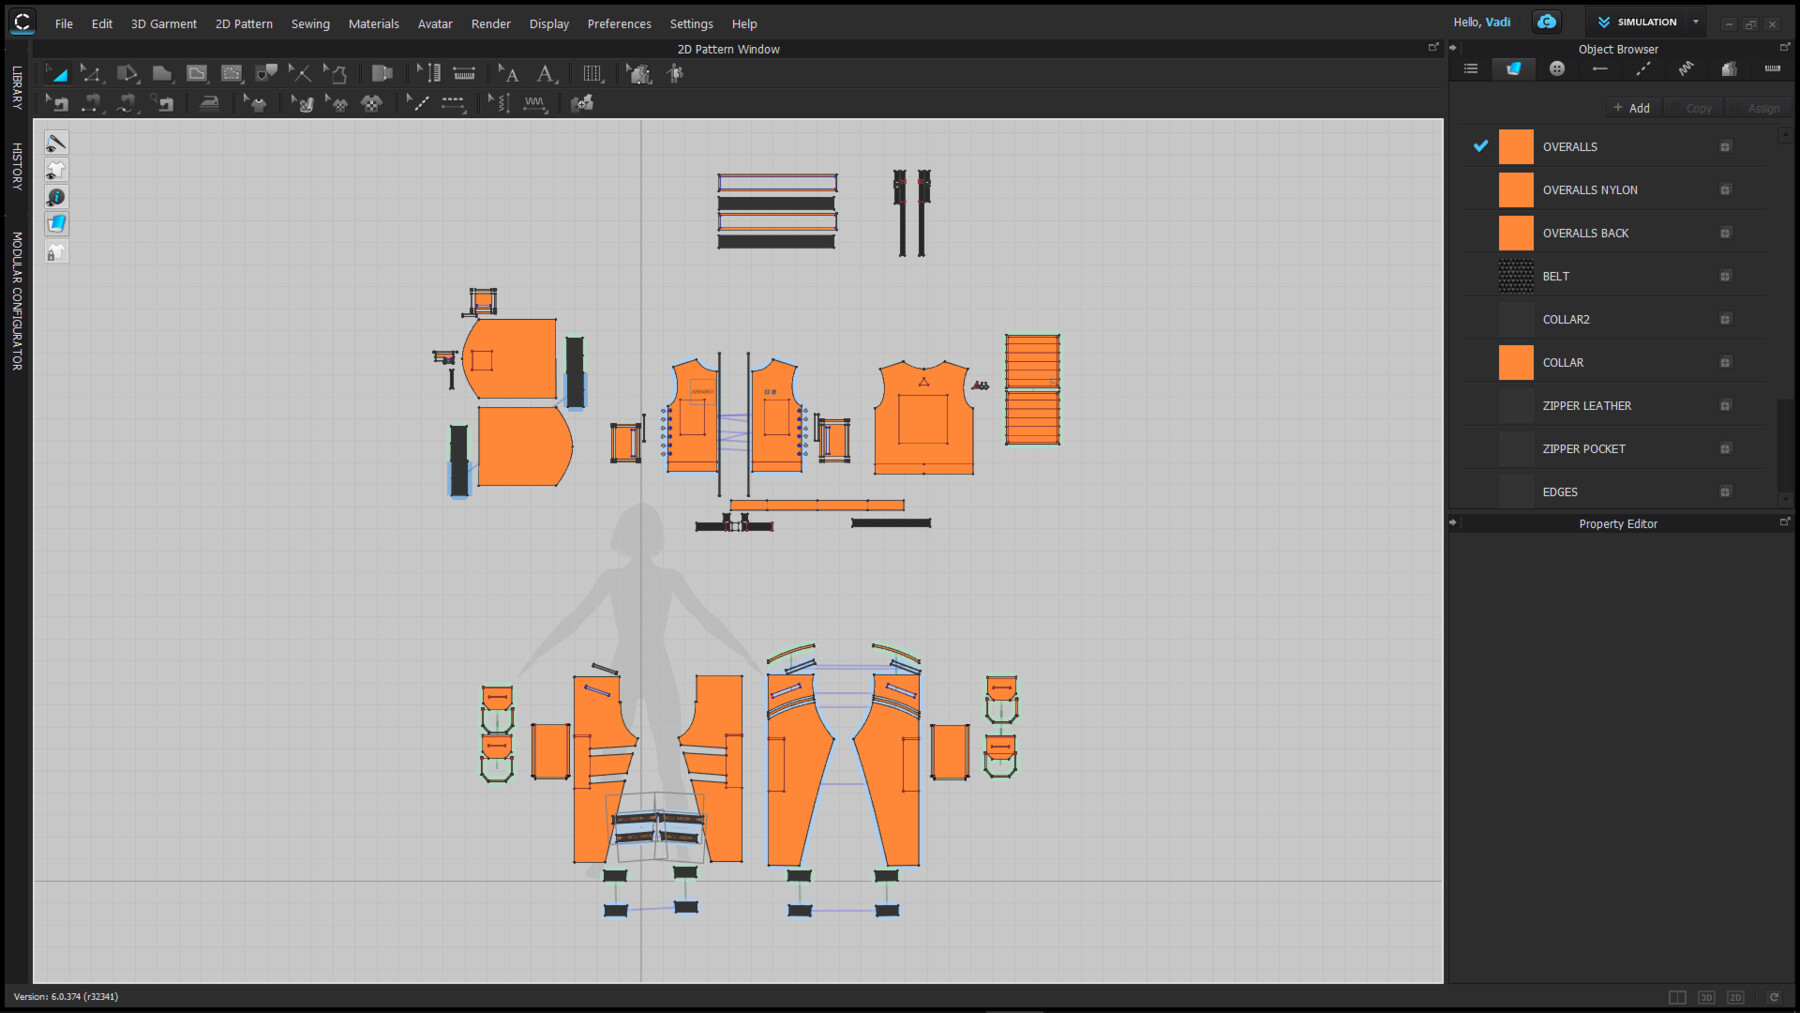Viewport: 1800px width, 1013px height.
Task: Expand the ZIPPER POCKET entry options
Action: [x=1725, y=449]
